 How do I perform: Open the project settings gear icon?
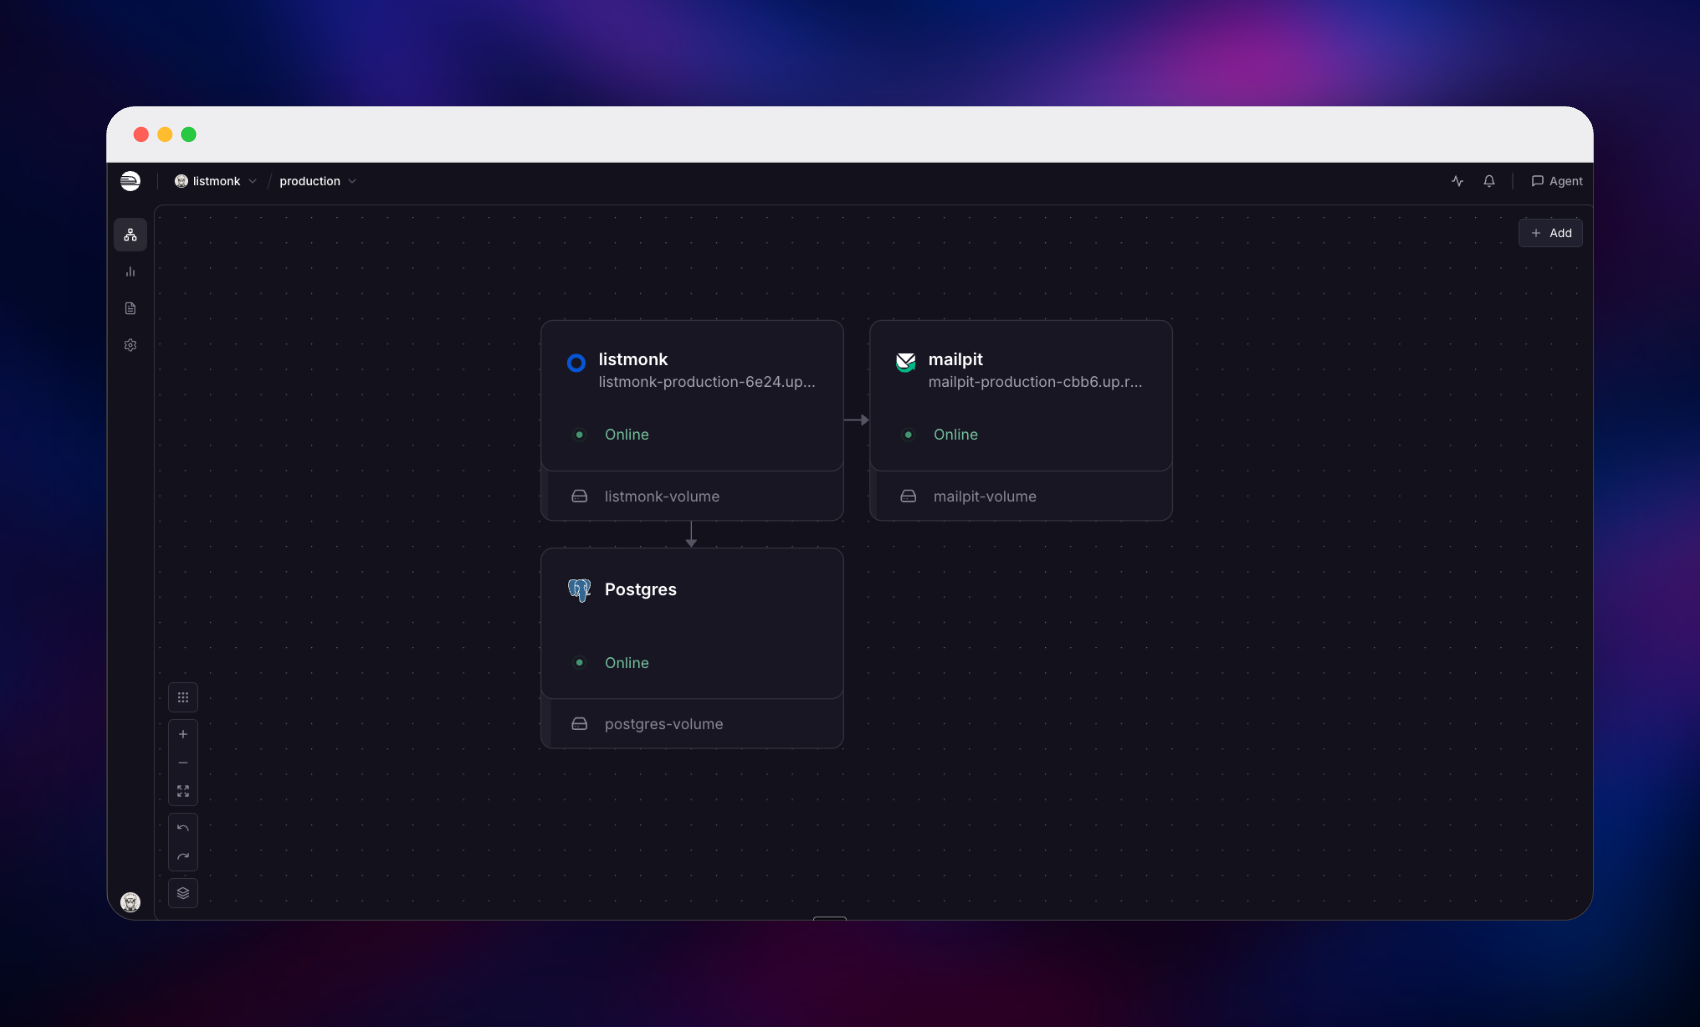point(130,345)
